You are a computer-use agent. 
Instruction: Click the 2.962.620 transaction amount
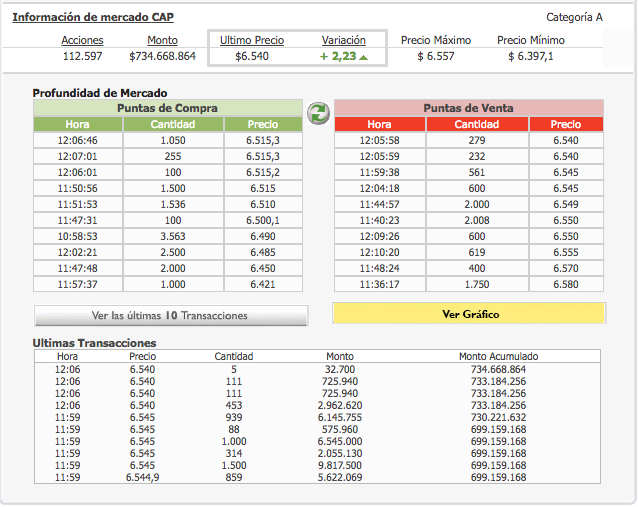[340, 405]
